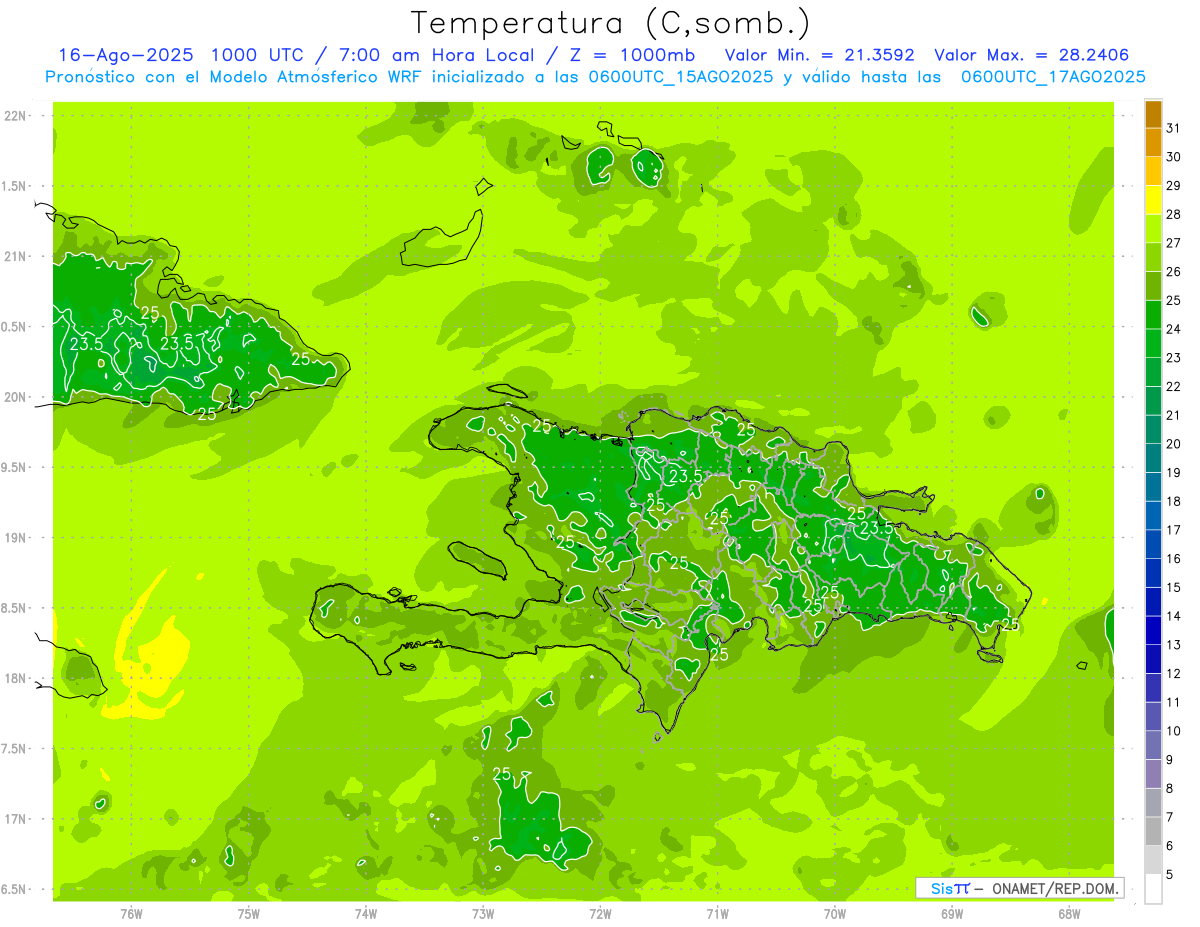The height and width of the screenshot is (927, 1200).
Task: Click the legend value "5"
Action: [1169, 875]
